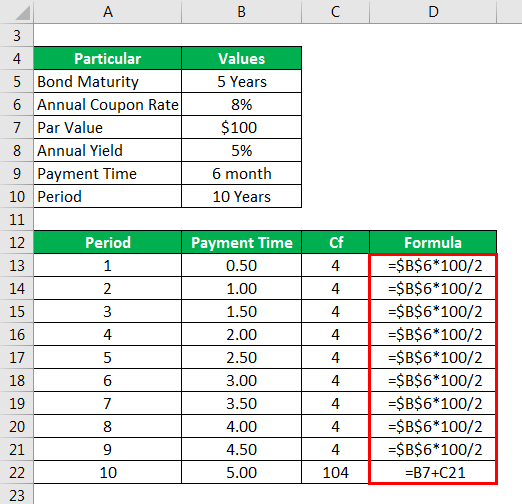Image resolution: width=522 pixels, height=504 pixels.
Task: Select payment time 2.50 cell
Action: pos(241,357)
